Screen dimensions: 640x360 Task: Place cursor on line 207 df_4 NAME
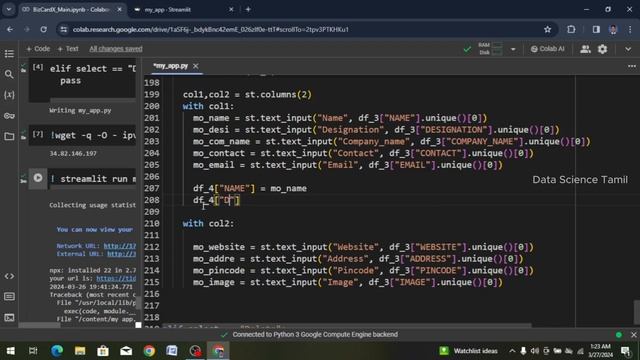(250, 188)
